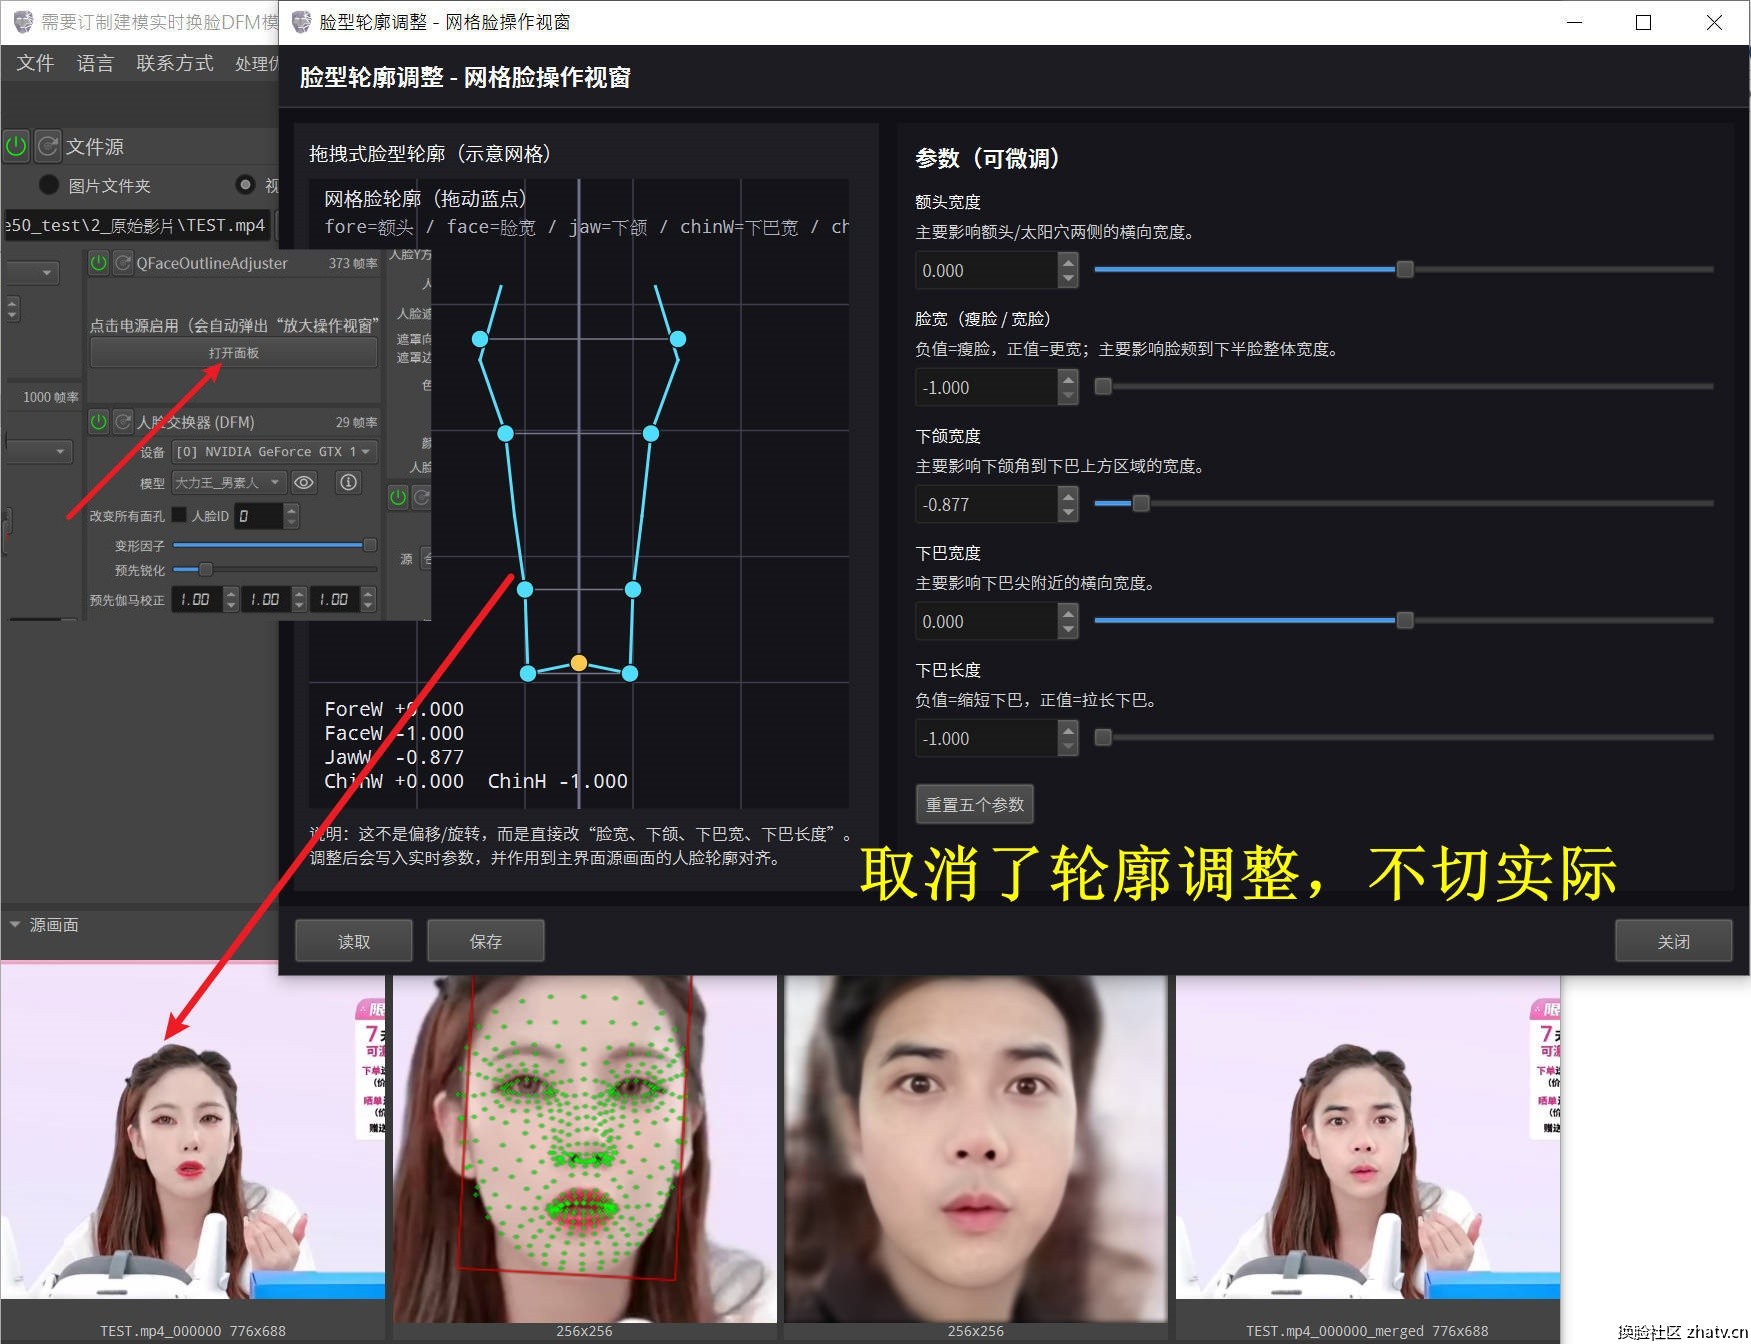This screenshot has width=1751, height=1344.
Task: Click the reset icon beside 人脸交换器 (DFM)
Action: coord(123,422)
